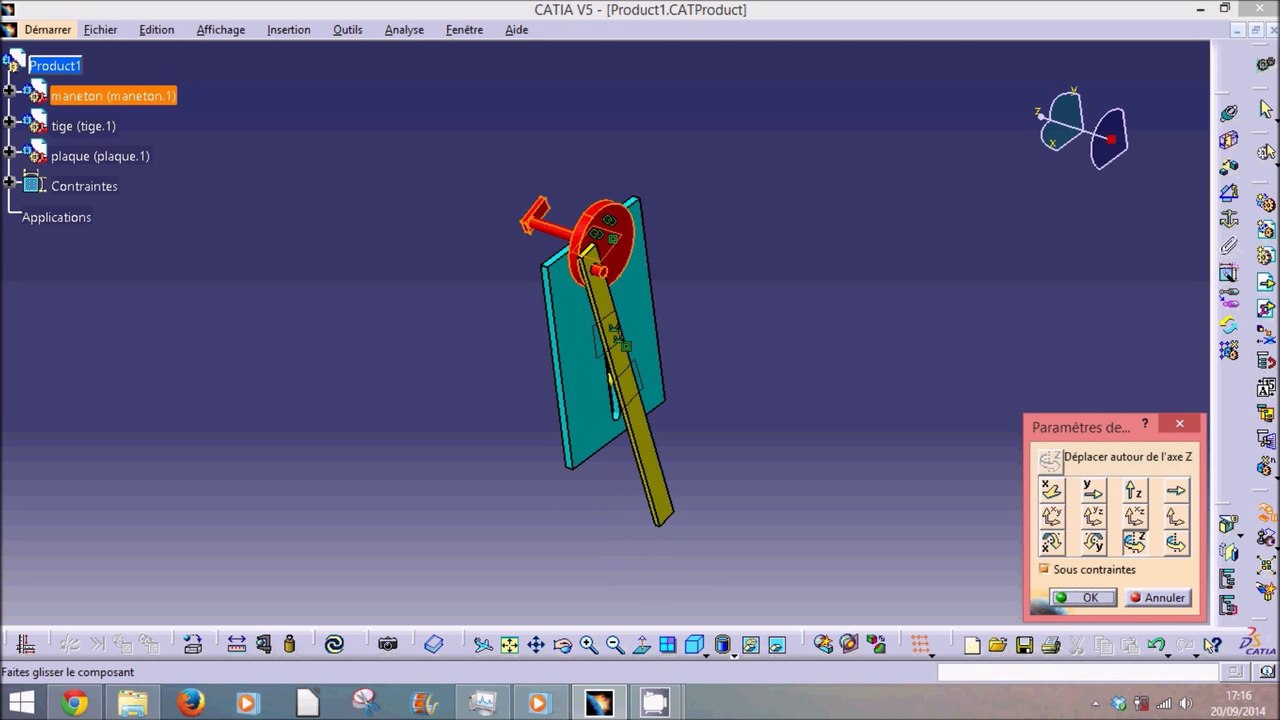This screenshot has width=1280, height=720.
Task: Expand the maneton (maneton.1) node
Action: (x=9, y=91)
